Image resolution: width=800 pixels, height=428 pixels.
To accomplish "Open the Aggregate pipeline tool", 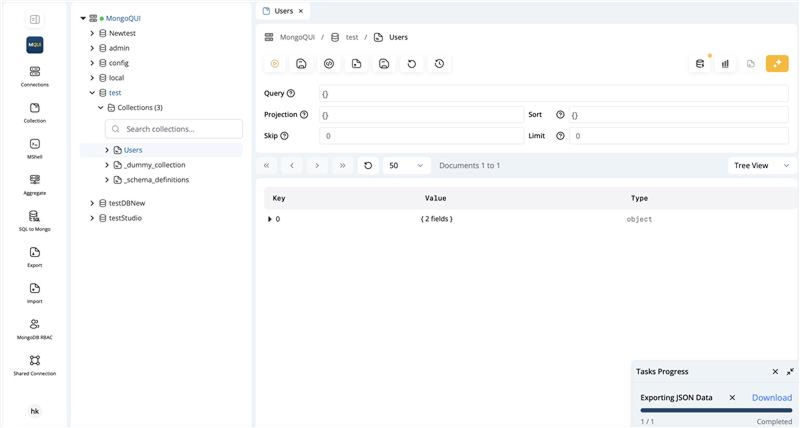I will click(x=35, y=184).
